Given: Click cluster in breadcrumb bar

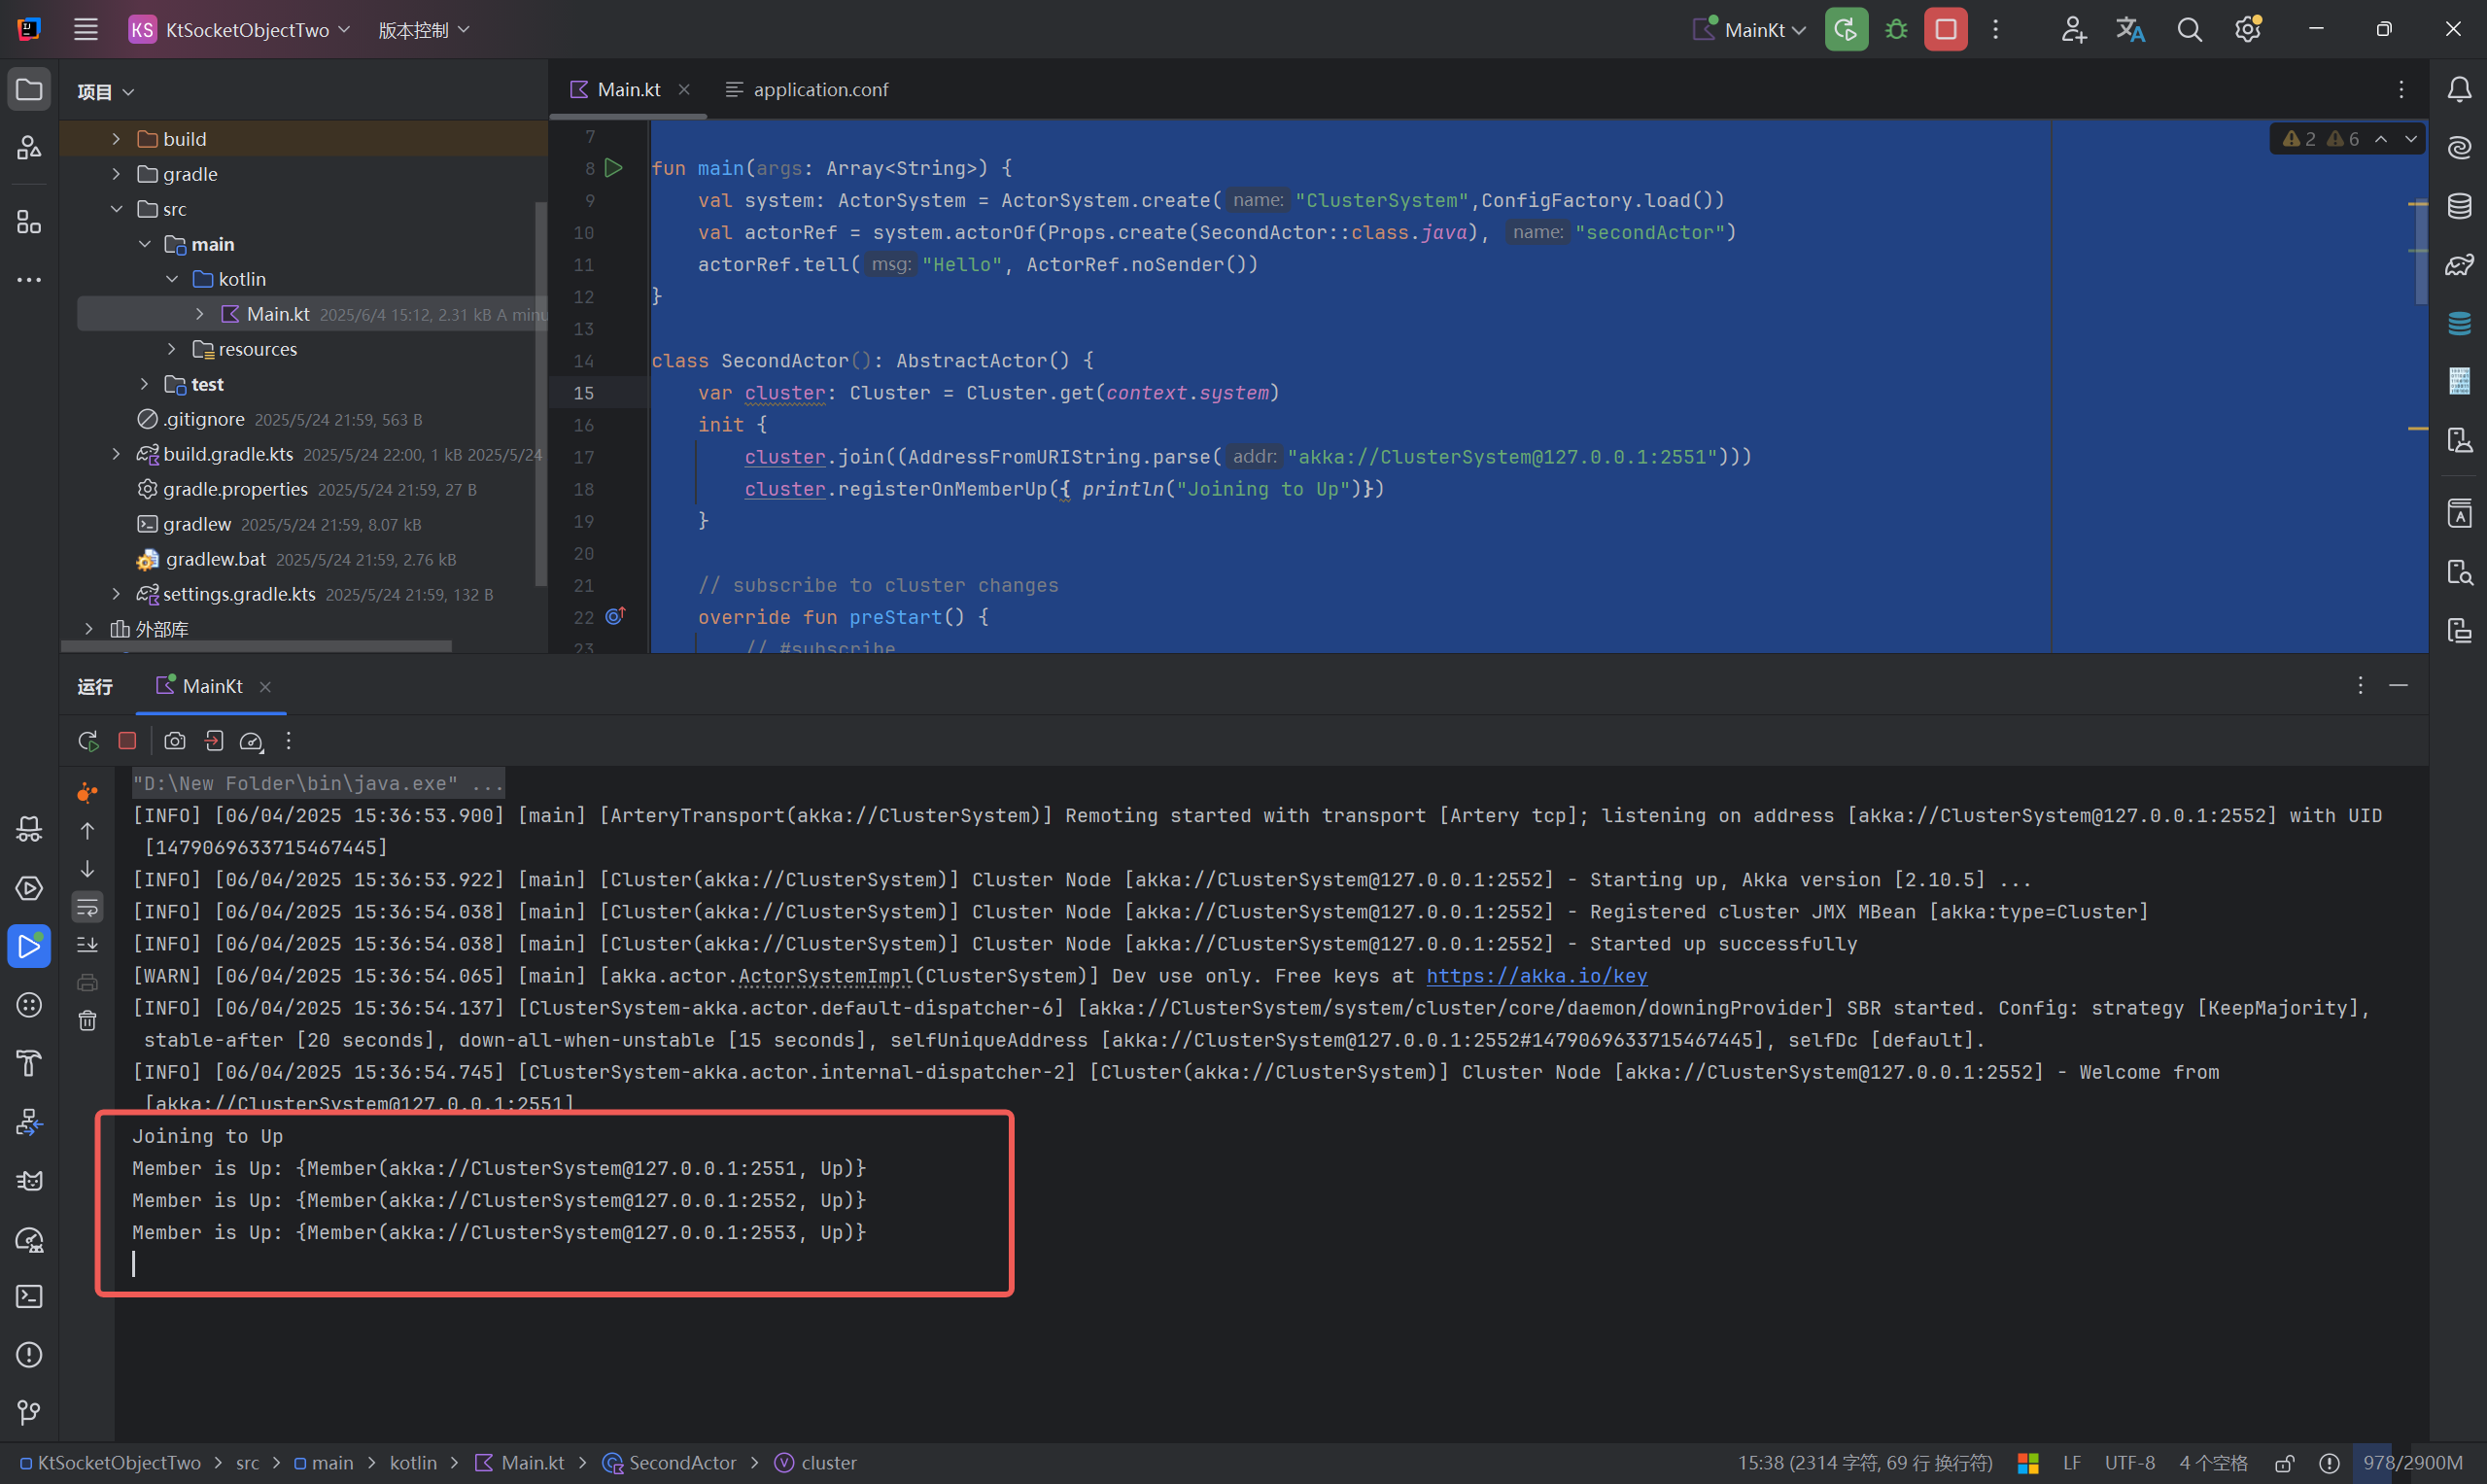Looking at the screenshot, I should coord(816,1463).
